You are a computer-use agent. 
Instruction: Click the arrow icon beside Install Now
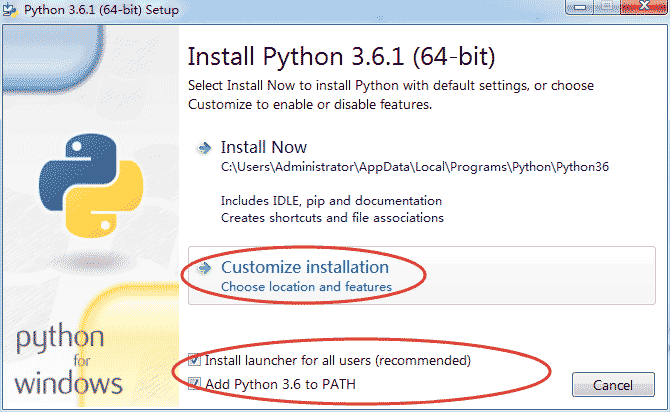205,148
